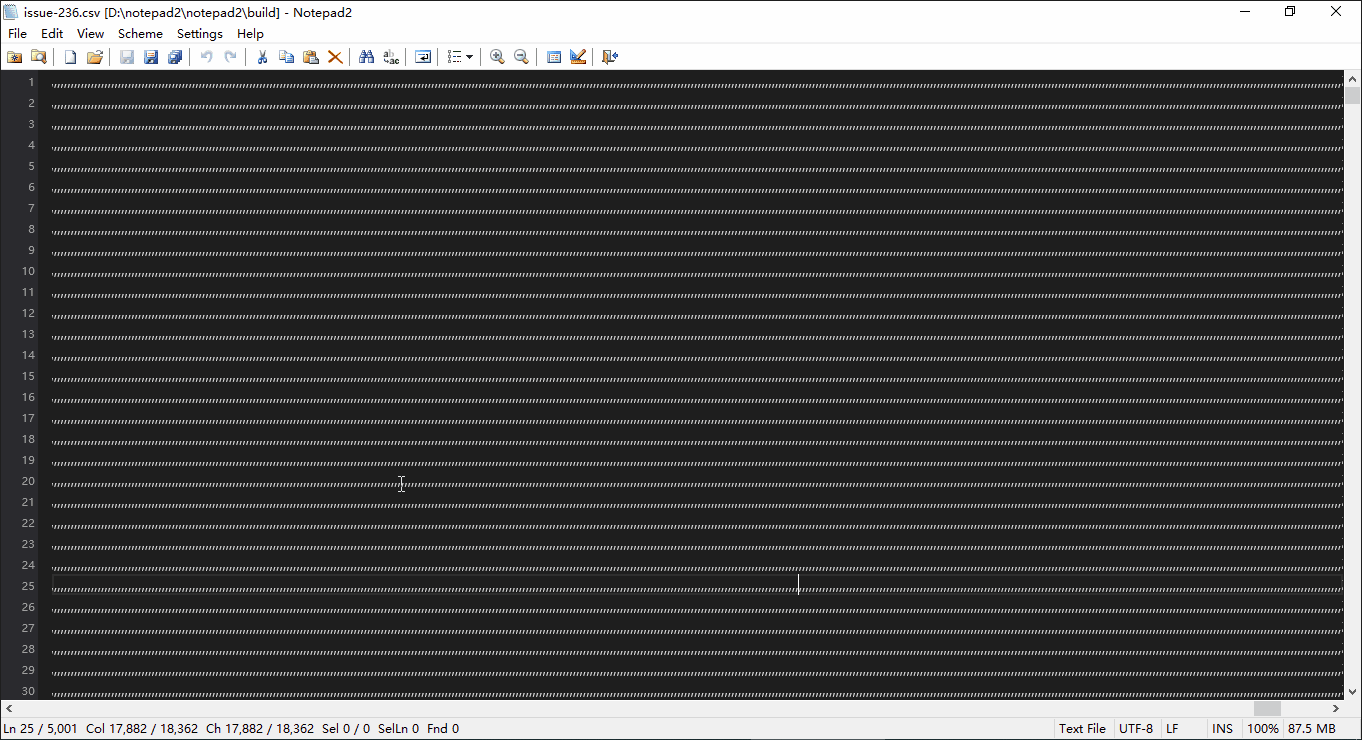Open the toolbar list dropdown arrow
This screenshot has height=740, width=1362.
469,57
